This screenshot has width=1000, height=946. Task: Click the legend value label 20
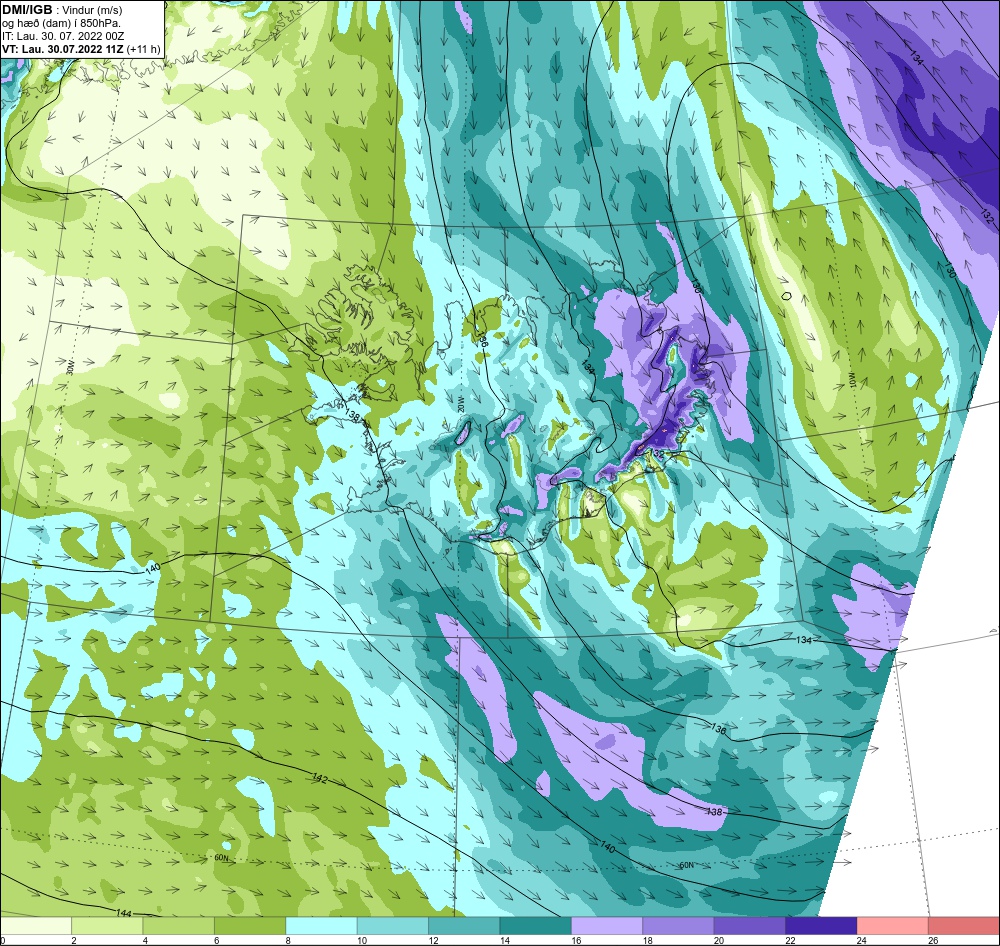(x=719, y=940)
